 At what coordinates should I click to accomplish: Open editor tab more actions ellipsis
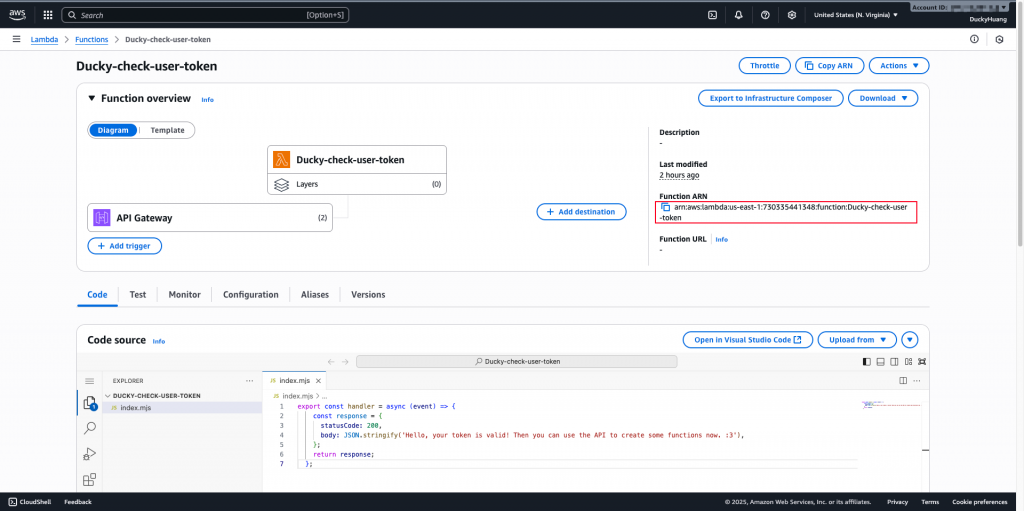[918, 380]
